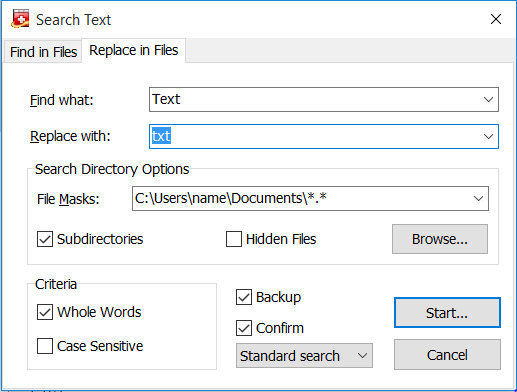Click the Search Directory Options group title
The width and height of the screenshot is (517, 392).
112,169
